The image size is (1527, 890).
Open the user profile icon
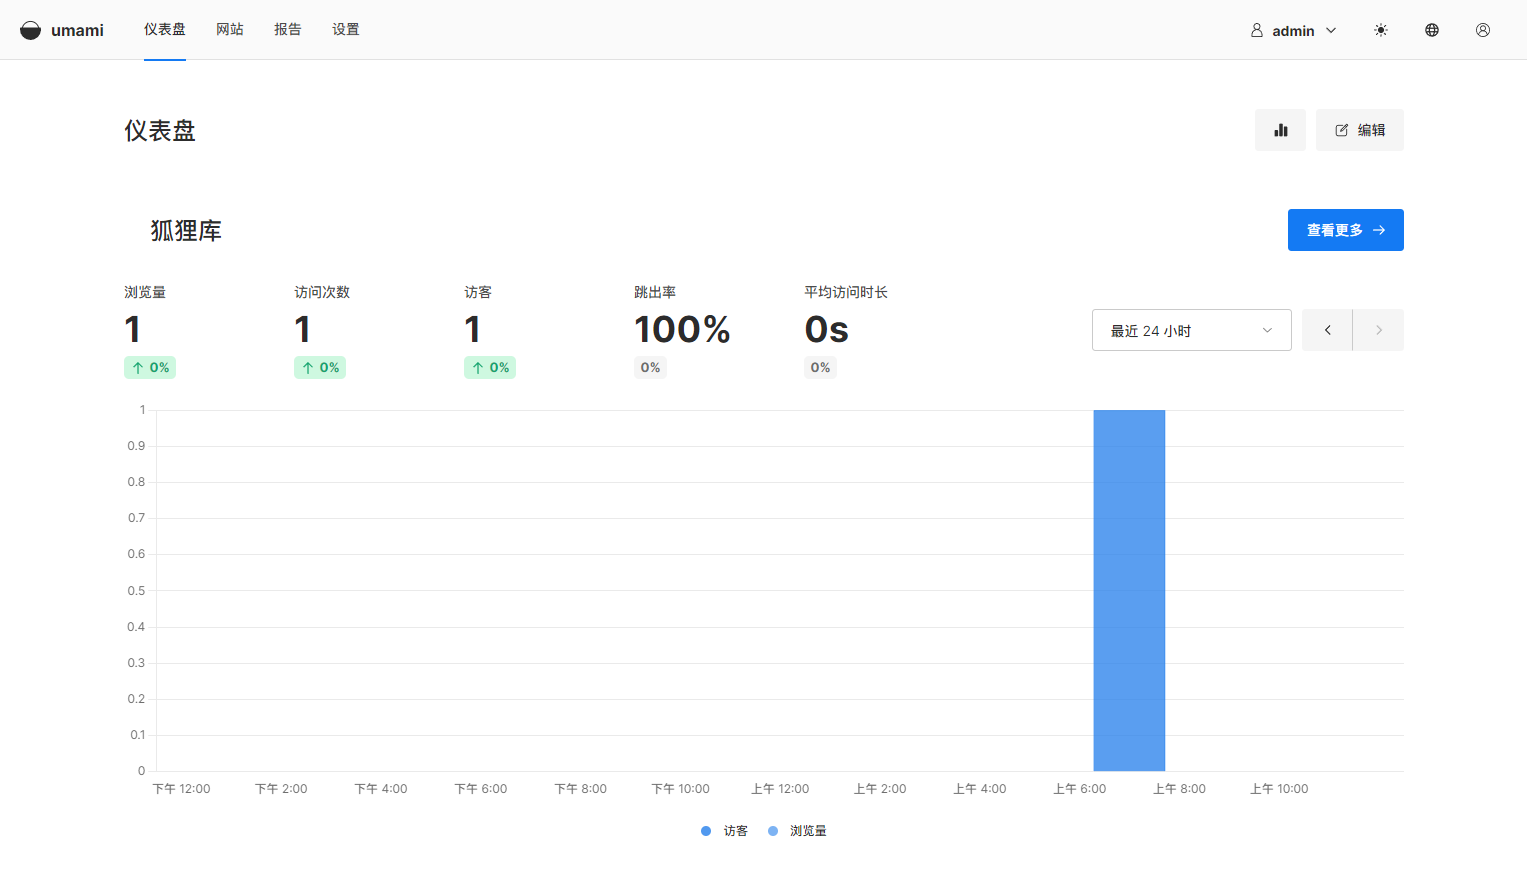coord(1483,30)
